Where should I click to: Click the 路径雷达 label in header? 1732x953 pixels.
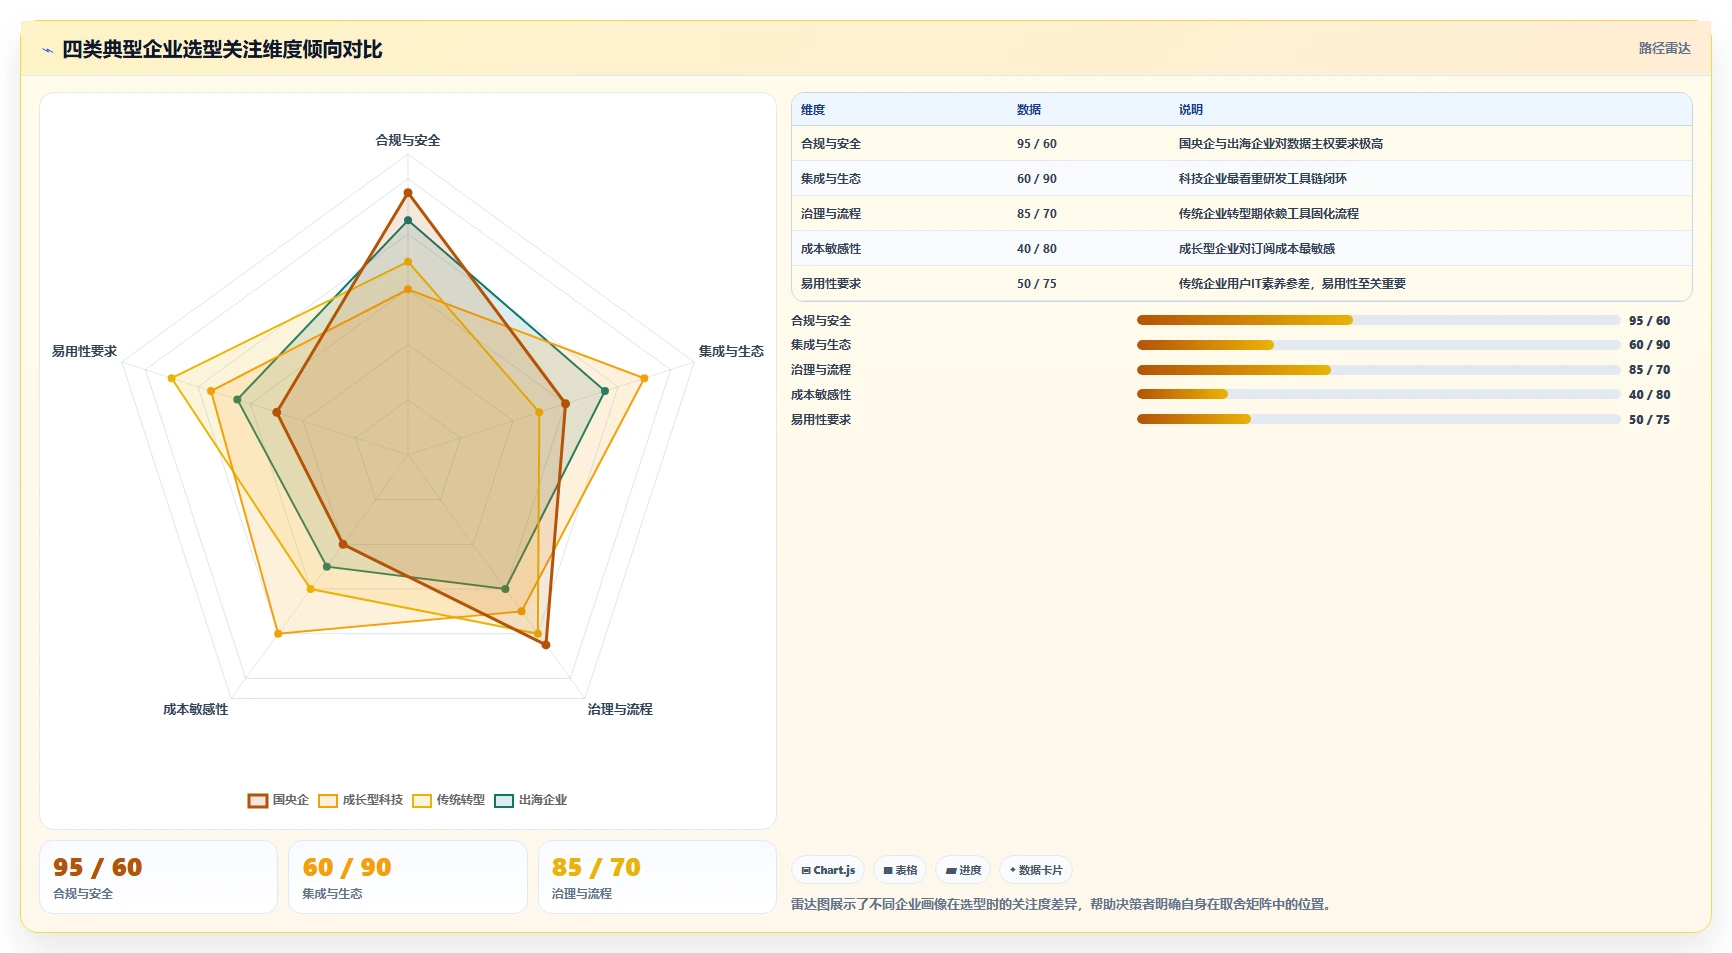tap(1664, 48)
